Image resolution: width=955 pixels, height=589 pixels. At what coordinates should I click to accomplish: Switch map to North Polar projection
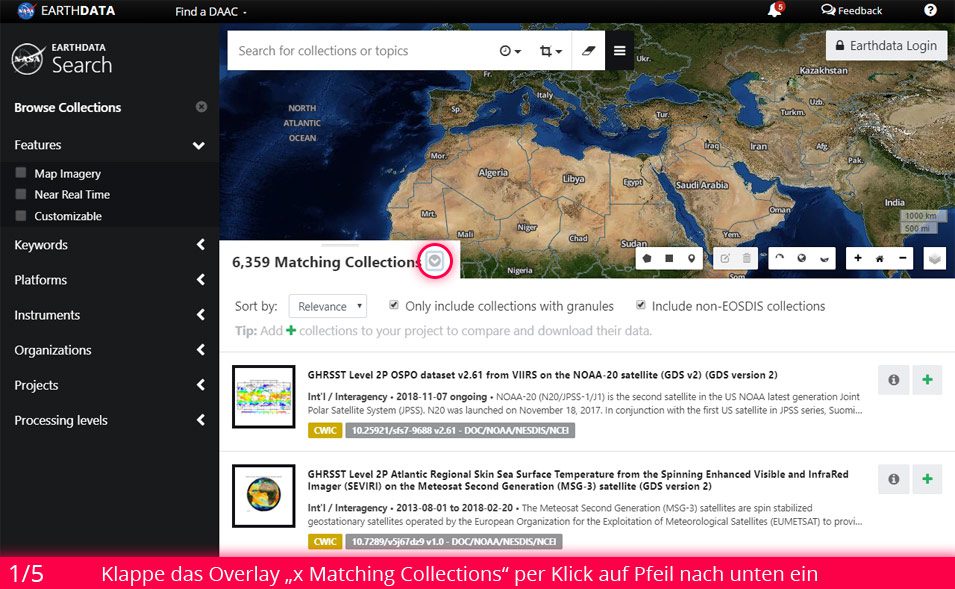[780, 258]
